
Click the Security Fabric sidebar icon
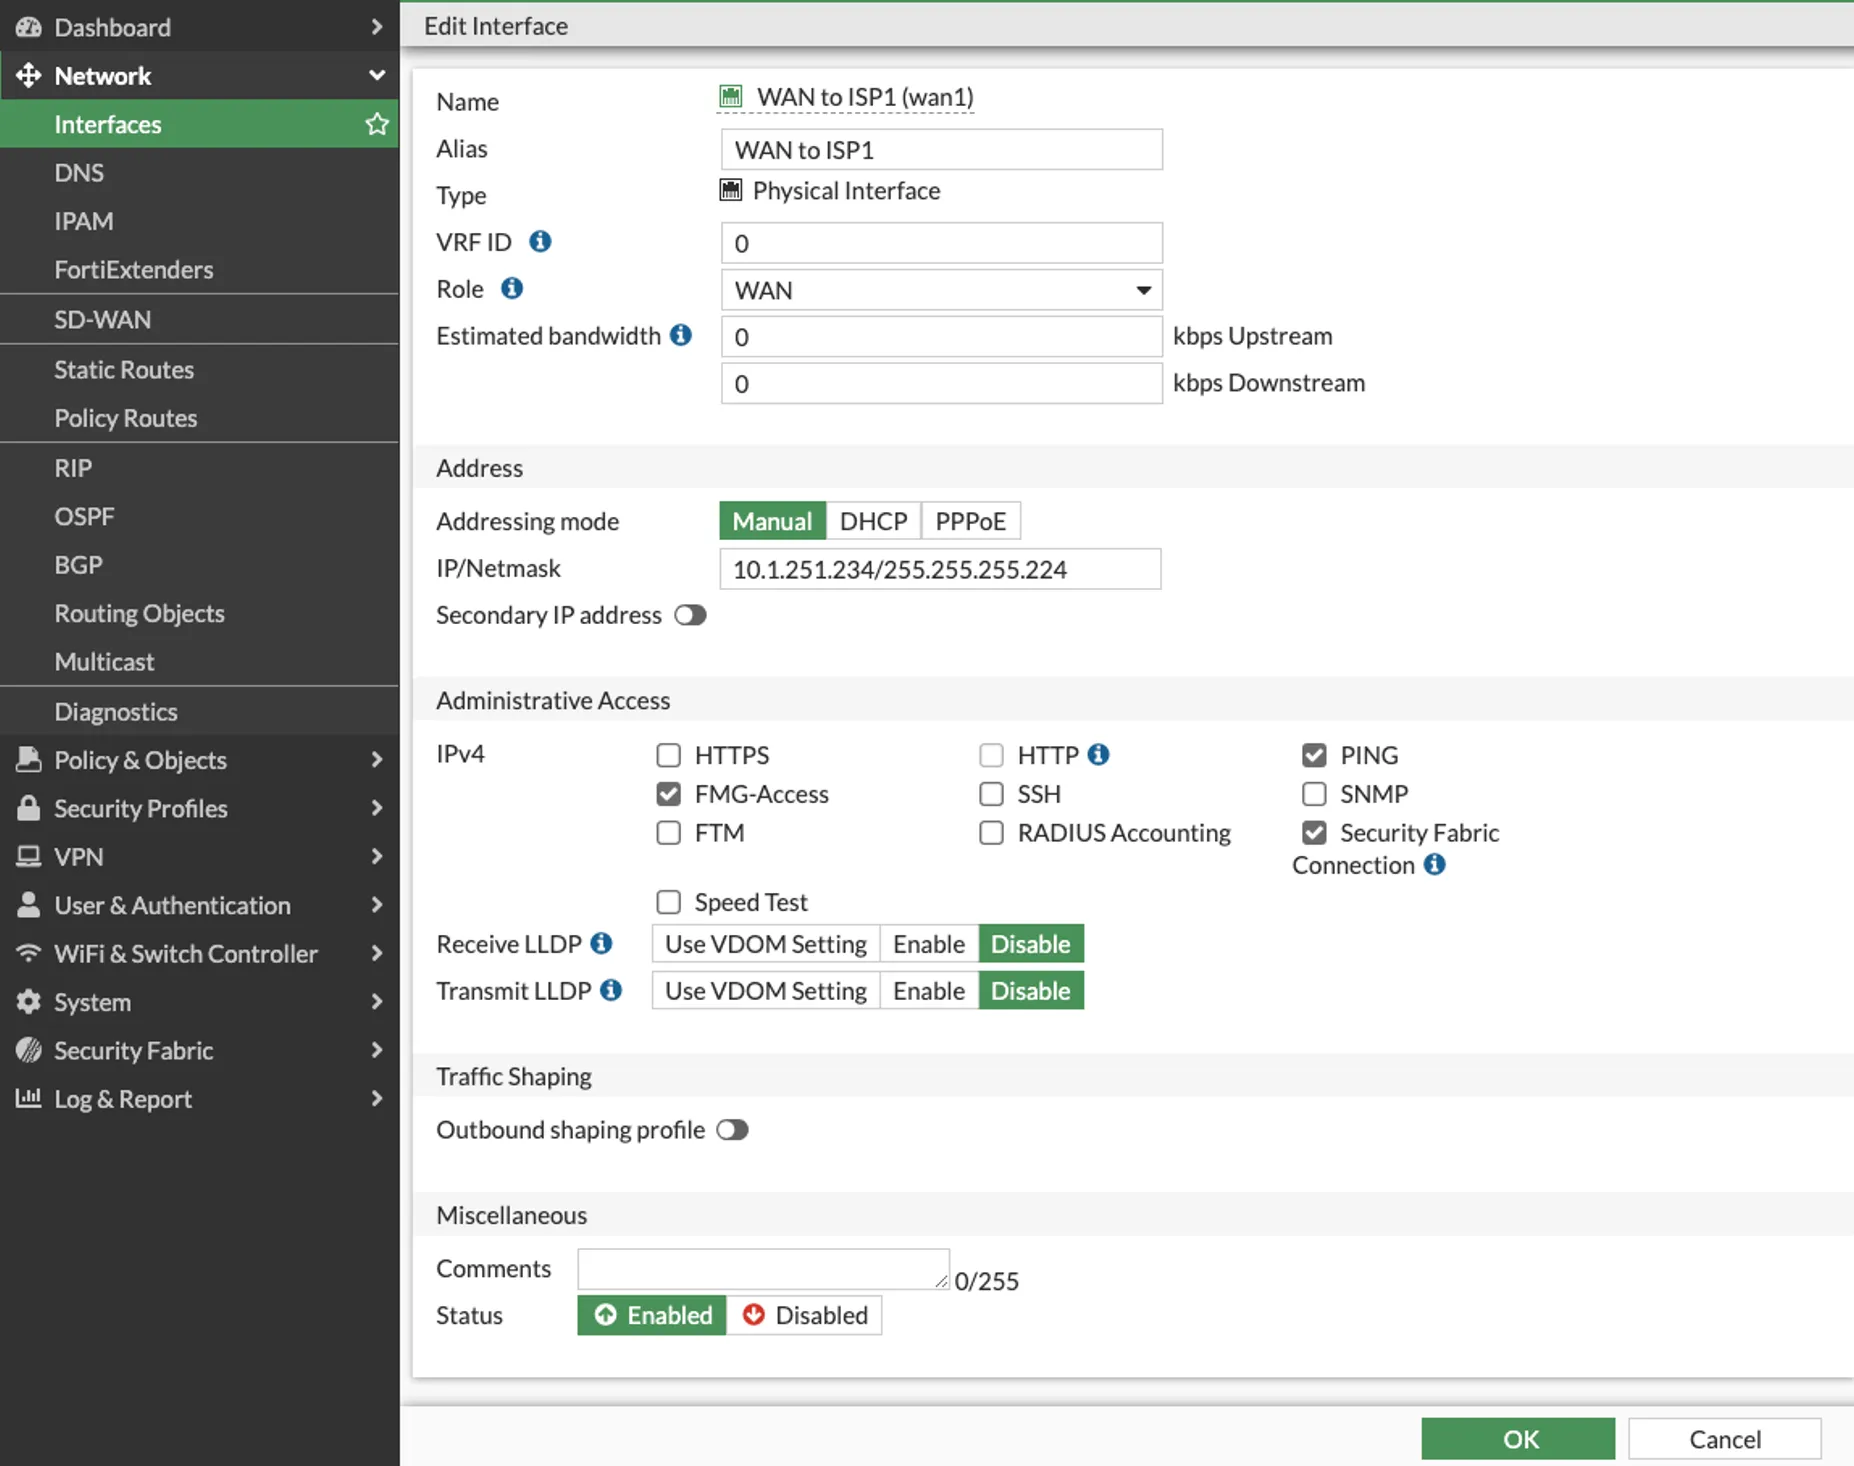[x=29, y=1050]
